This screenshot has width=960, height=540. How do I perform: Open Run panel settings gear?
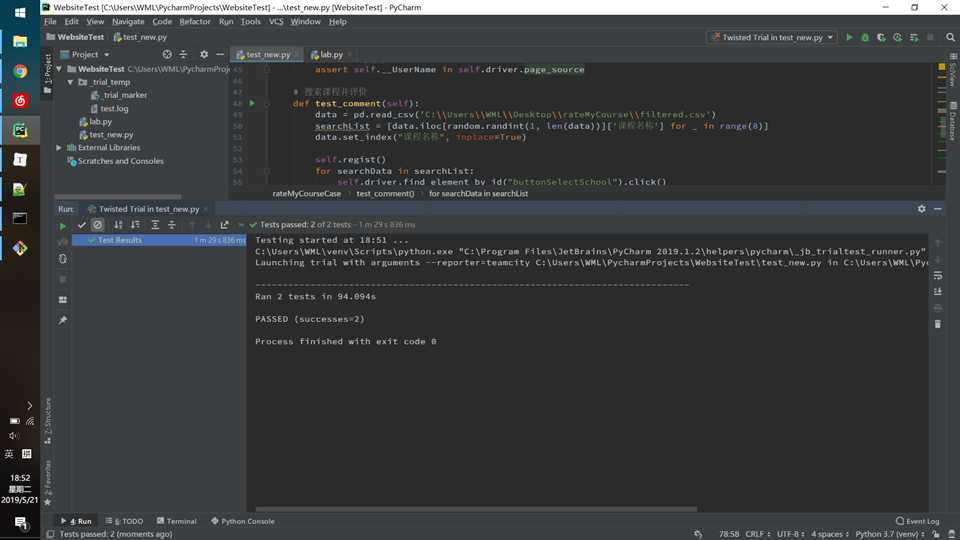pos(921,209)
